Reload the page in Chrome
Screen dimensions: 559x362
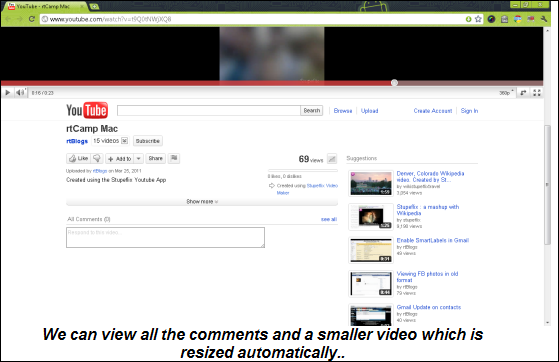pyautogui.click(x=32, y=19)
